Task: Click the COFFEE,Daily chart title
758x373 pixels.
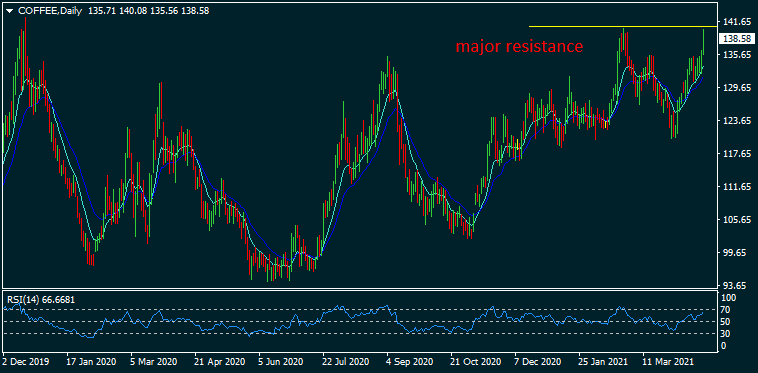Action: click(49, 11)
